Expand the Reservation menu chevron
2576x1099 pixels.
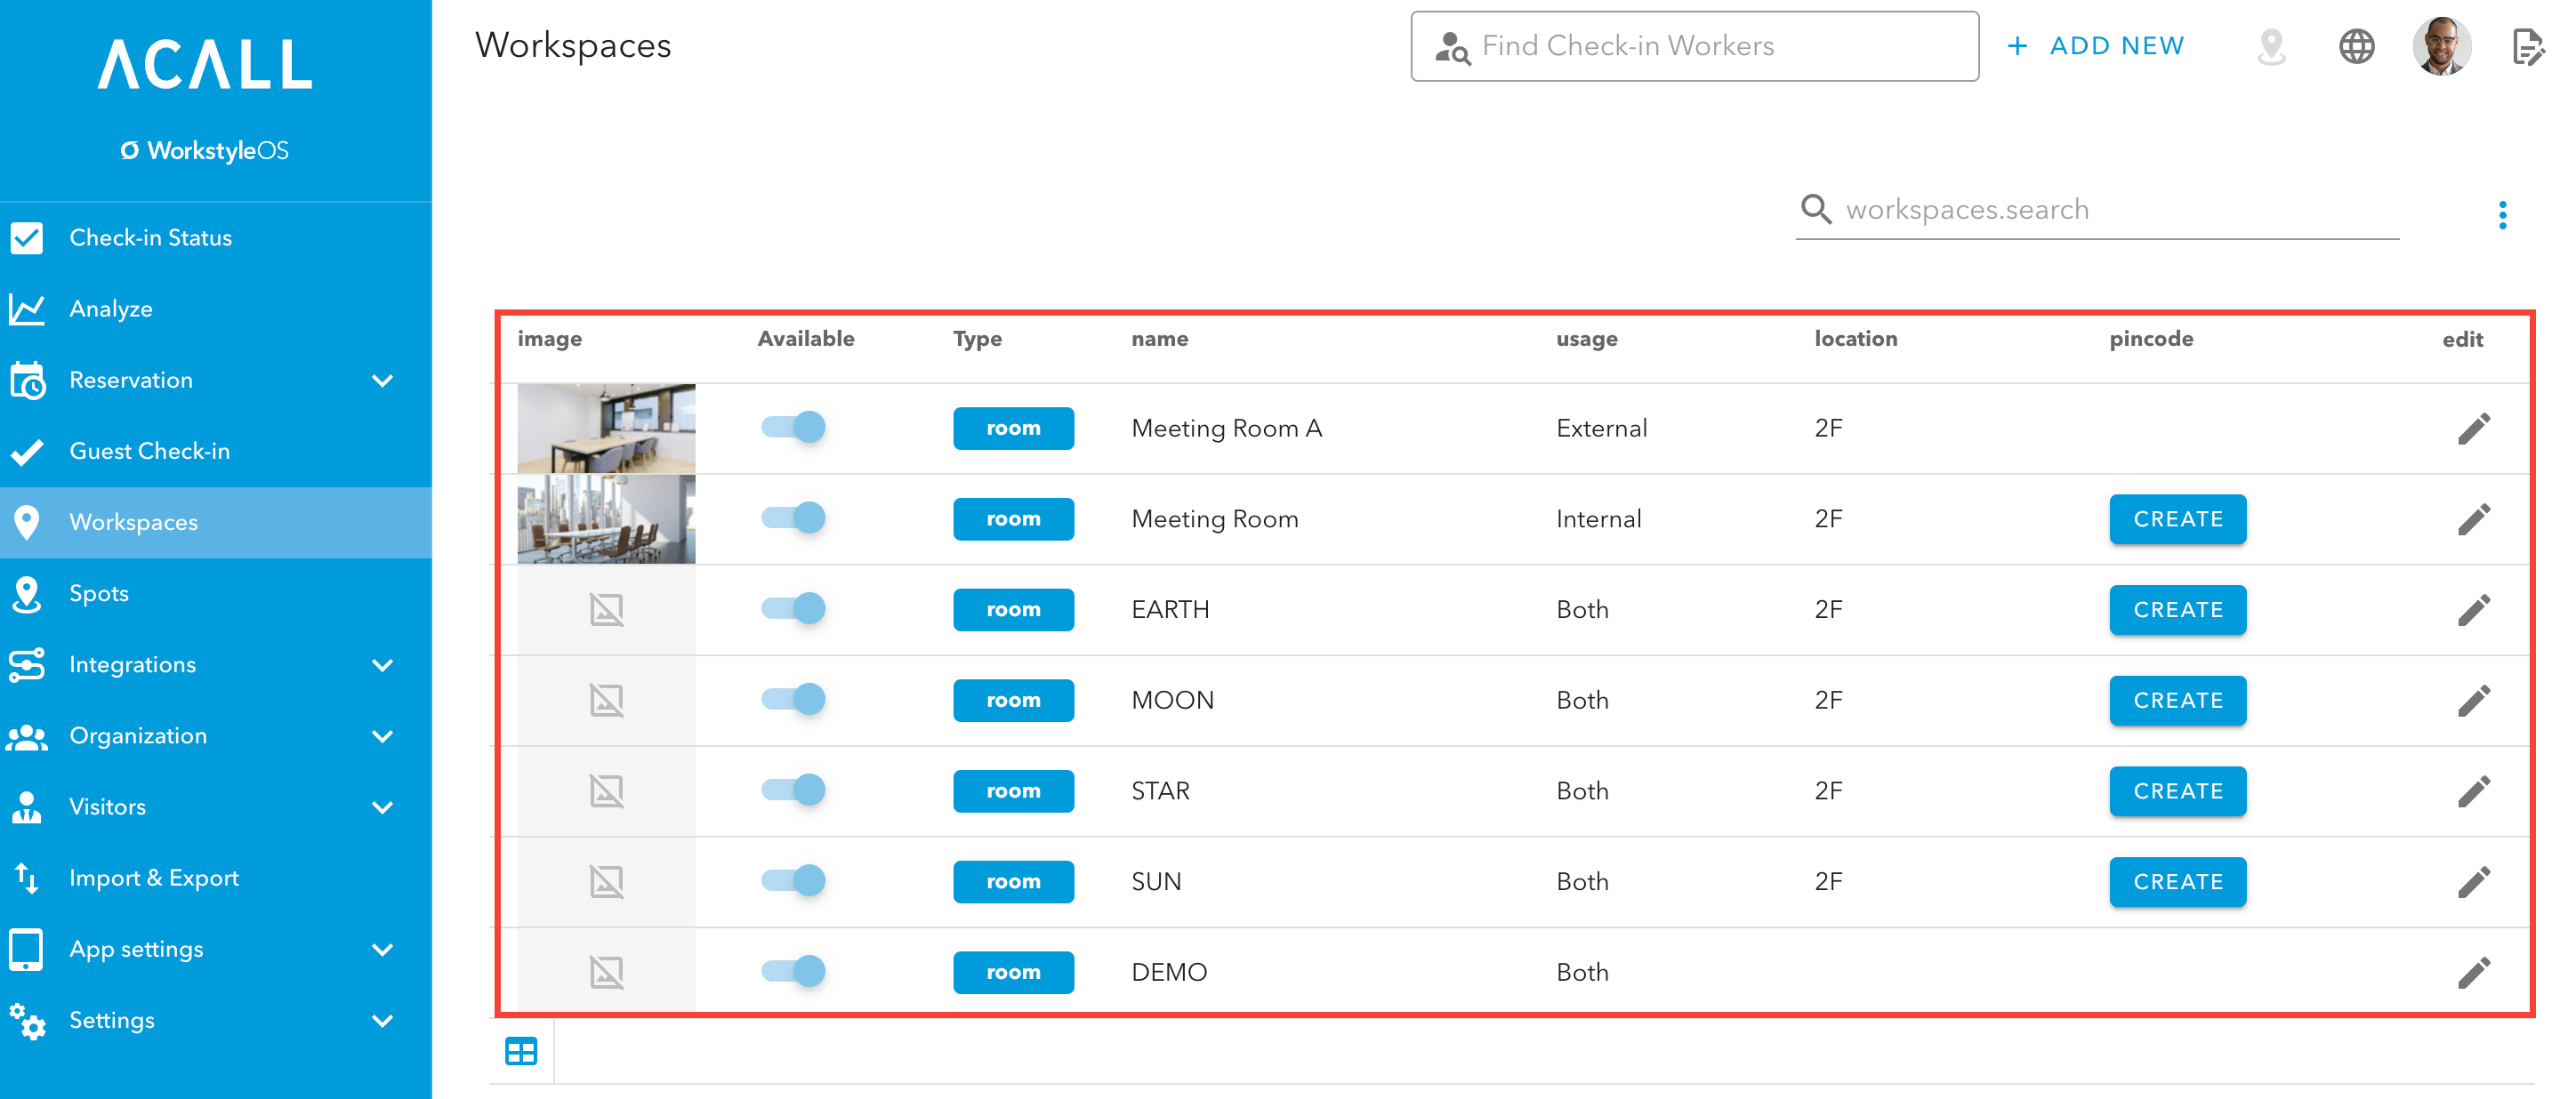(382, 381)
